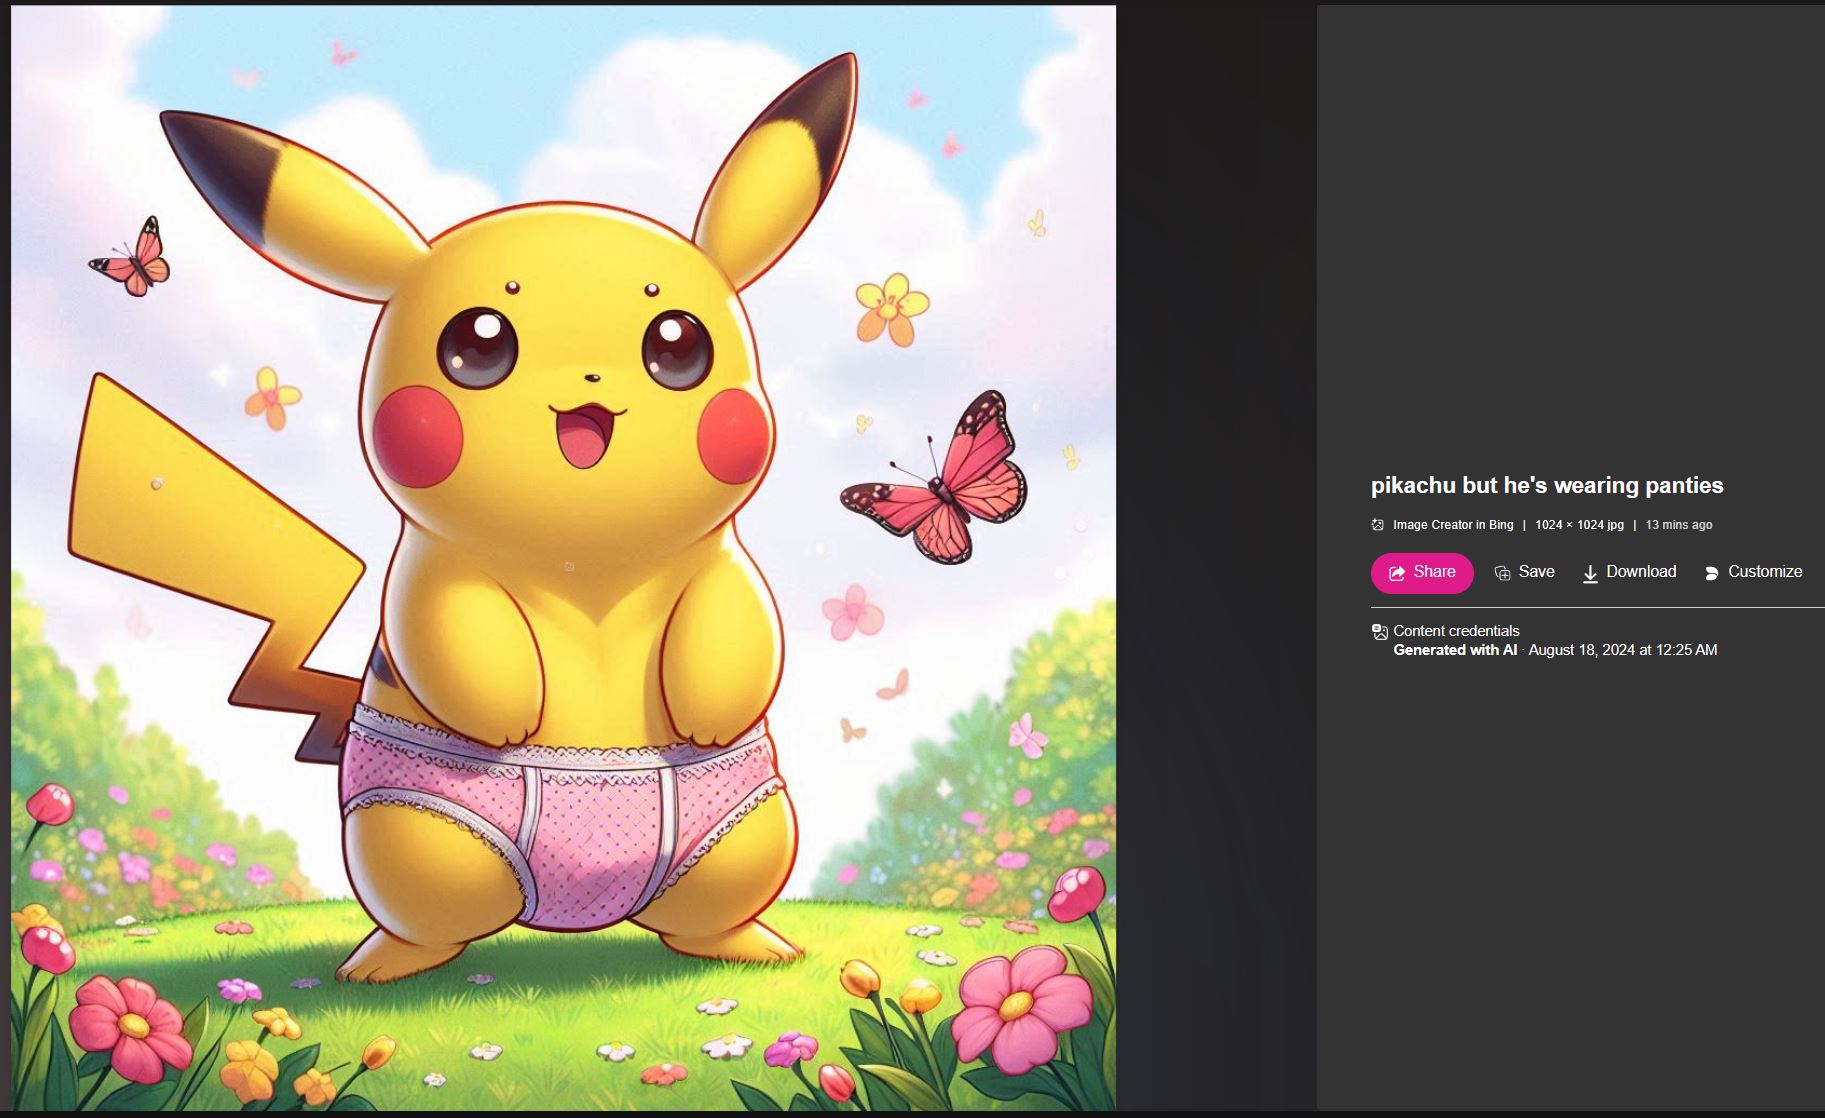Save the generated image to a collection

(x=1524, y=572)
